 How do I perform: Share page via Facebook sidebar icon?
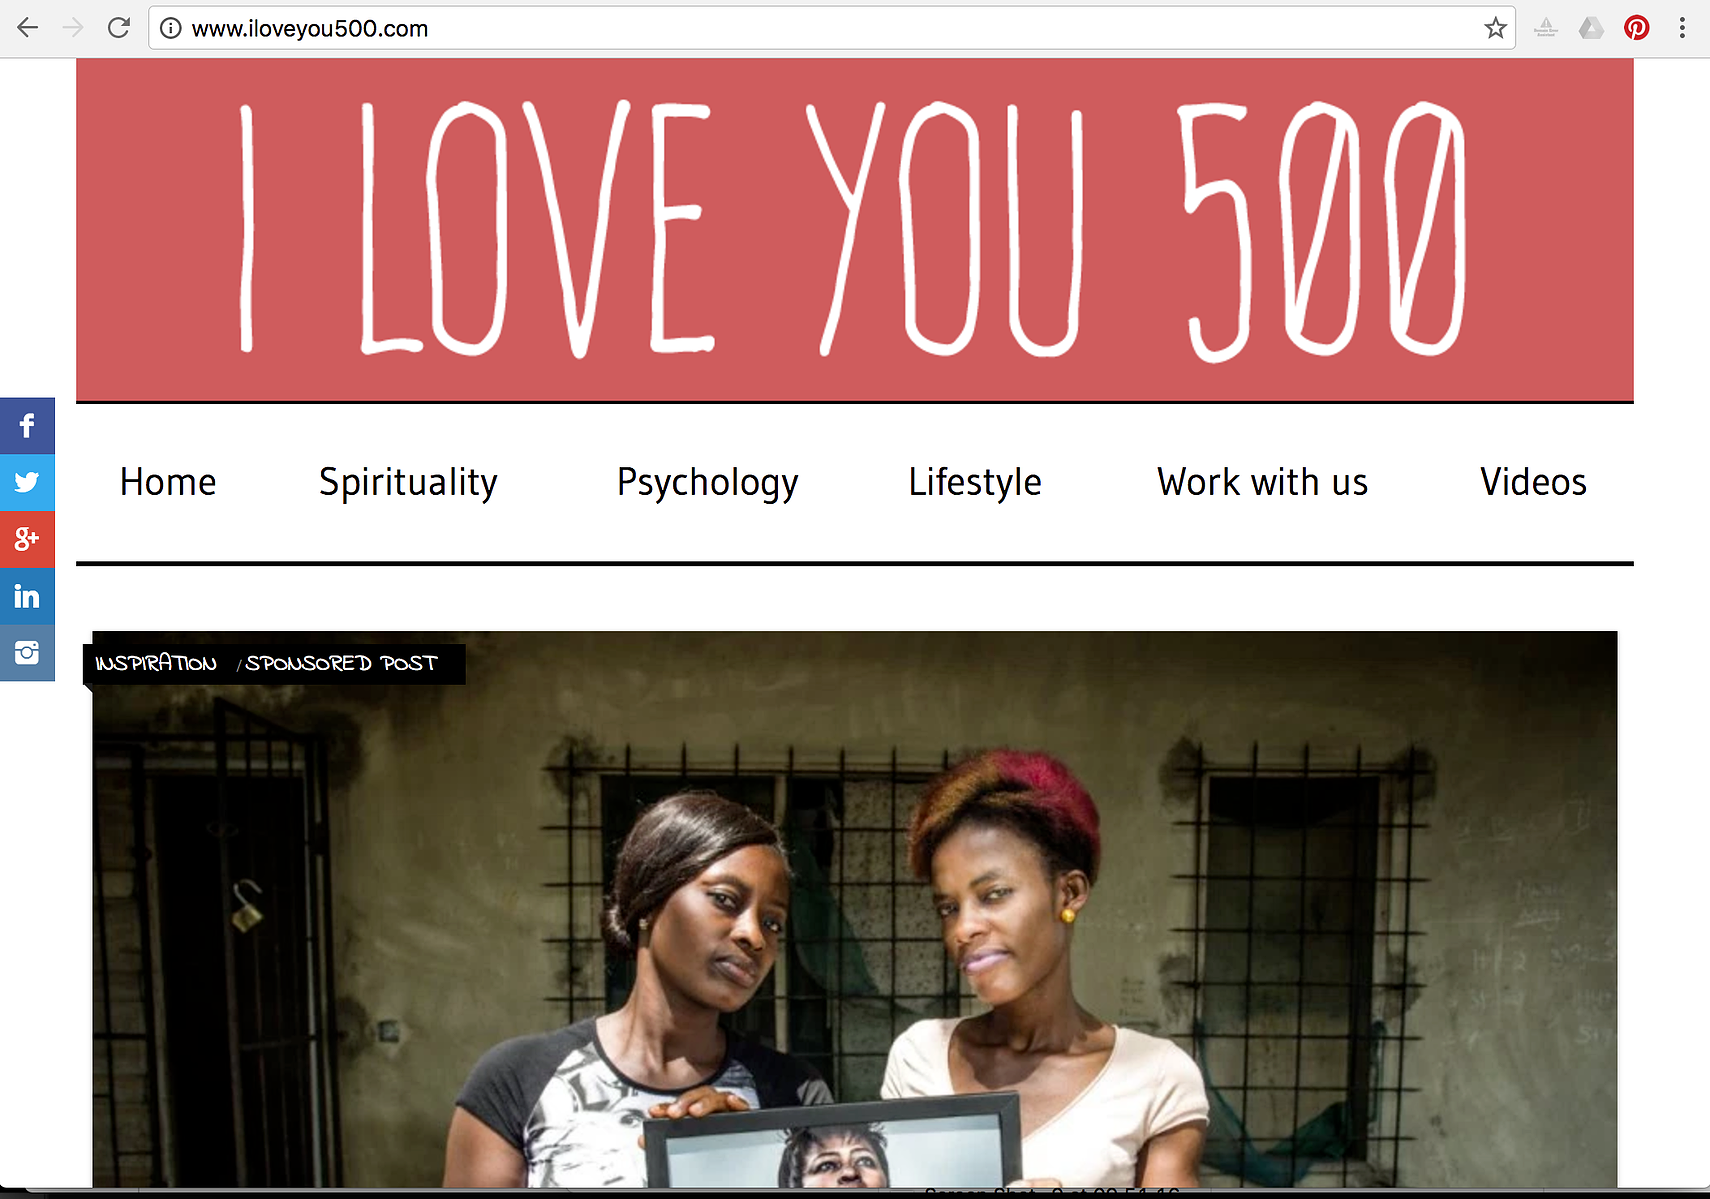pos(27,426)
